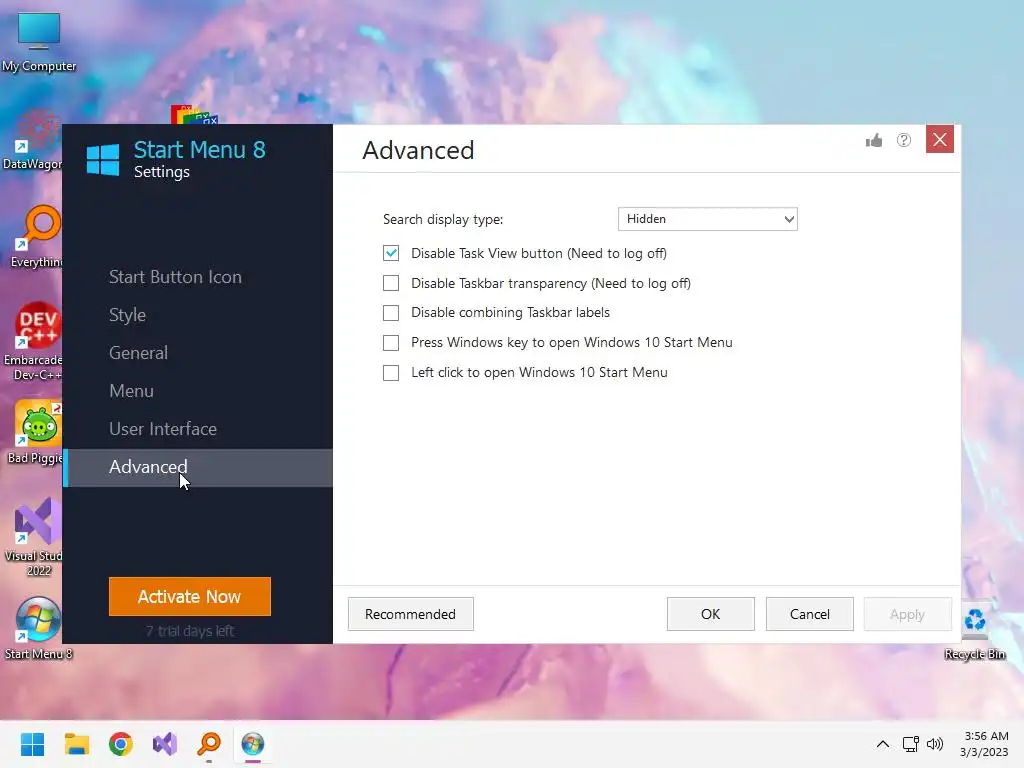Select Everything desktop shortcut

tap(37, 237)
